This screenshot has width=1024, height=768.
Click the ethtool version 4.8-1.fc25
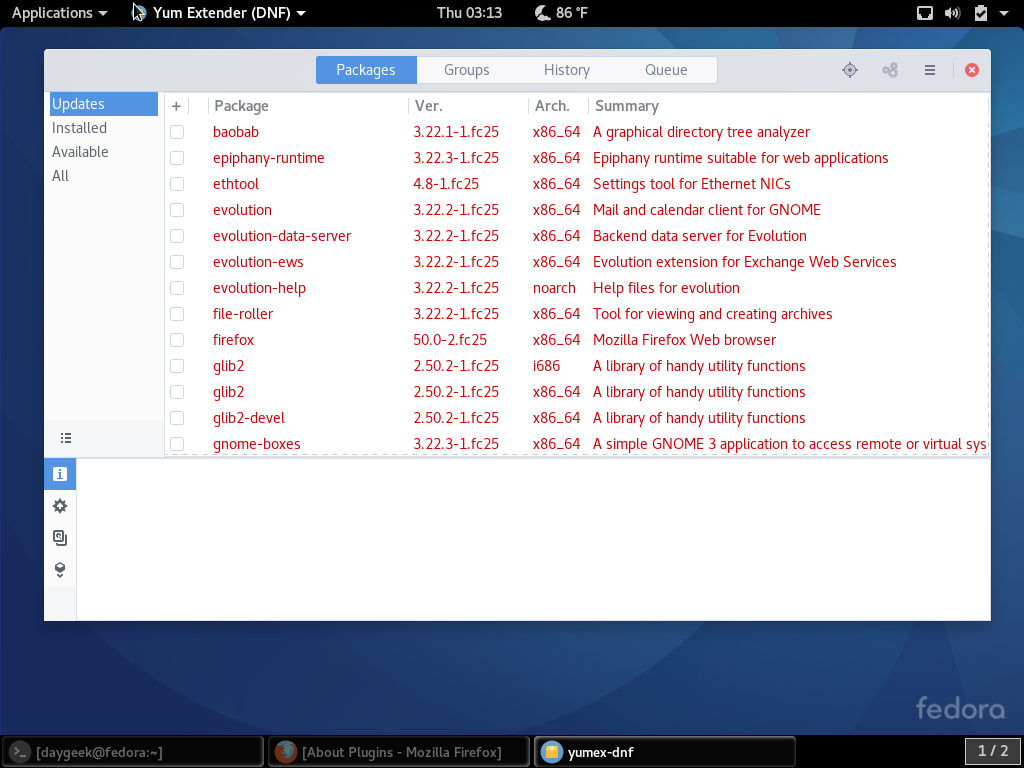point(446,184)
